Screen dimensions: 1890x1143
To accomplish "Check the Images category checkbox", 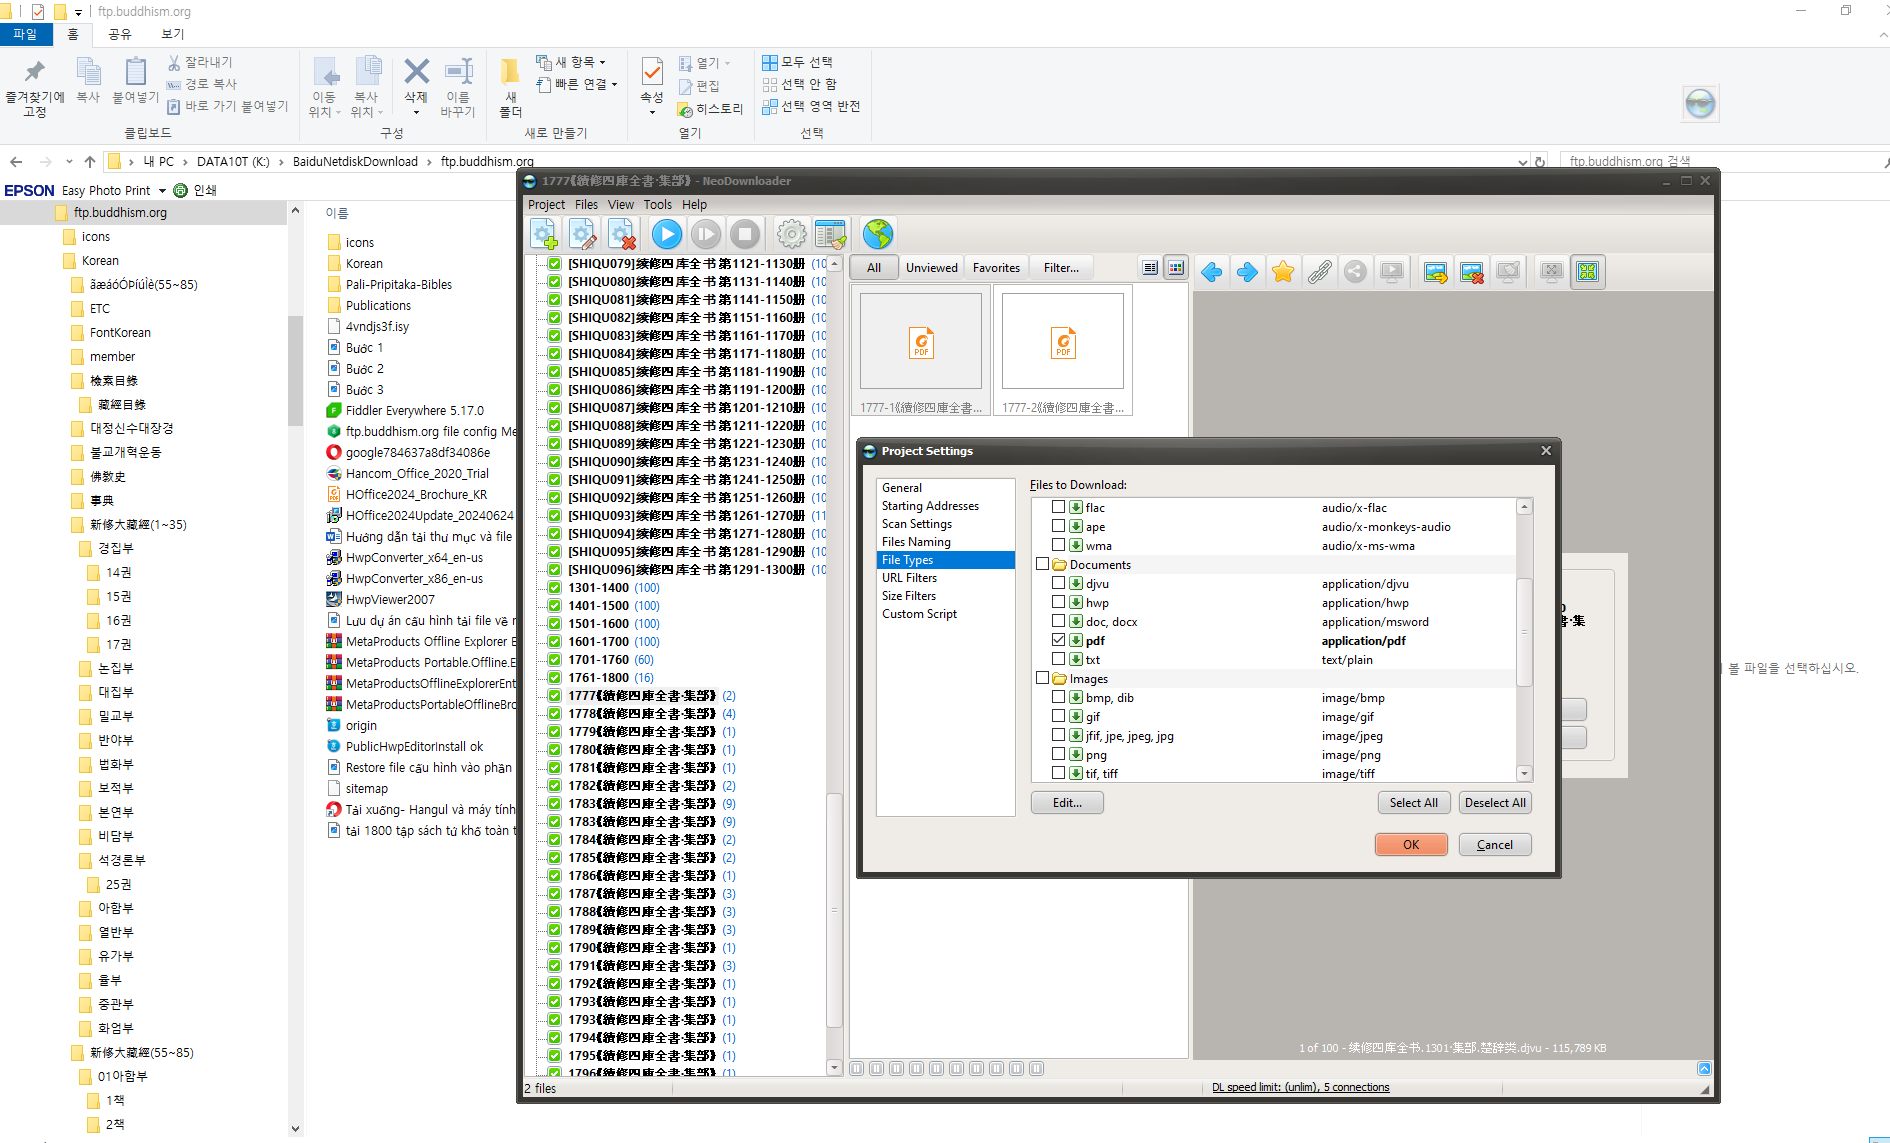I will tap(1042, 678).
